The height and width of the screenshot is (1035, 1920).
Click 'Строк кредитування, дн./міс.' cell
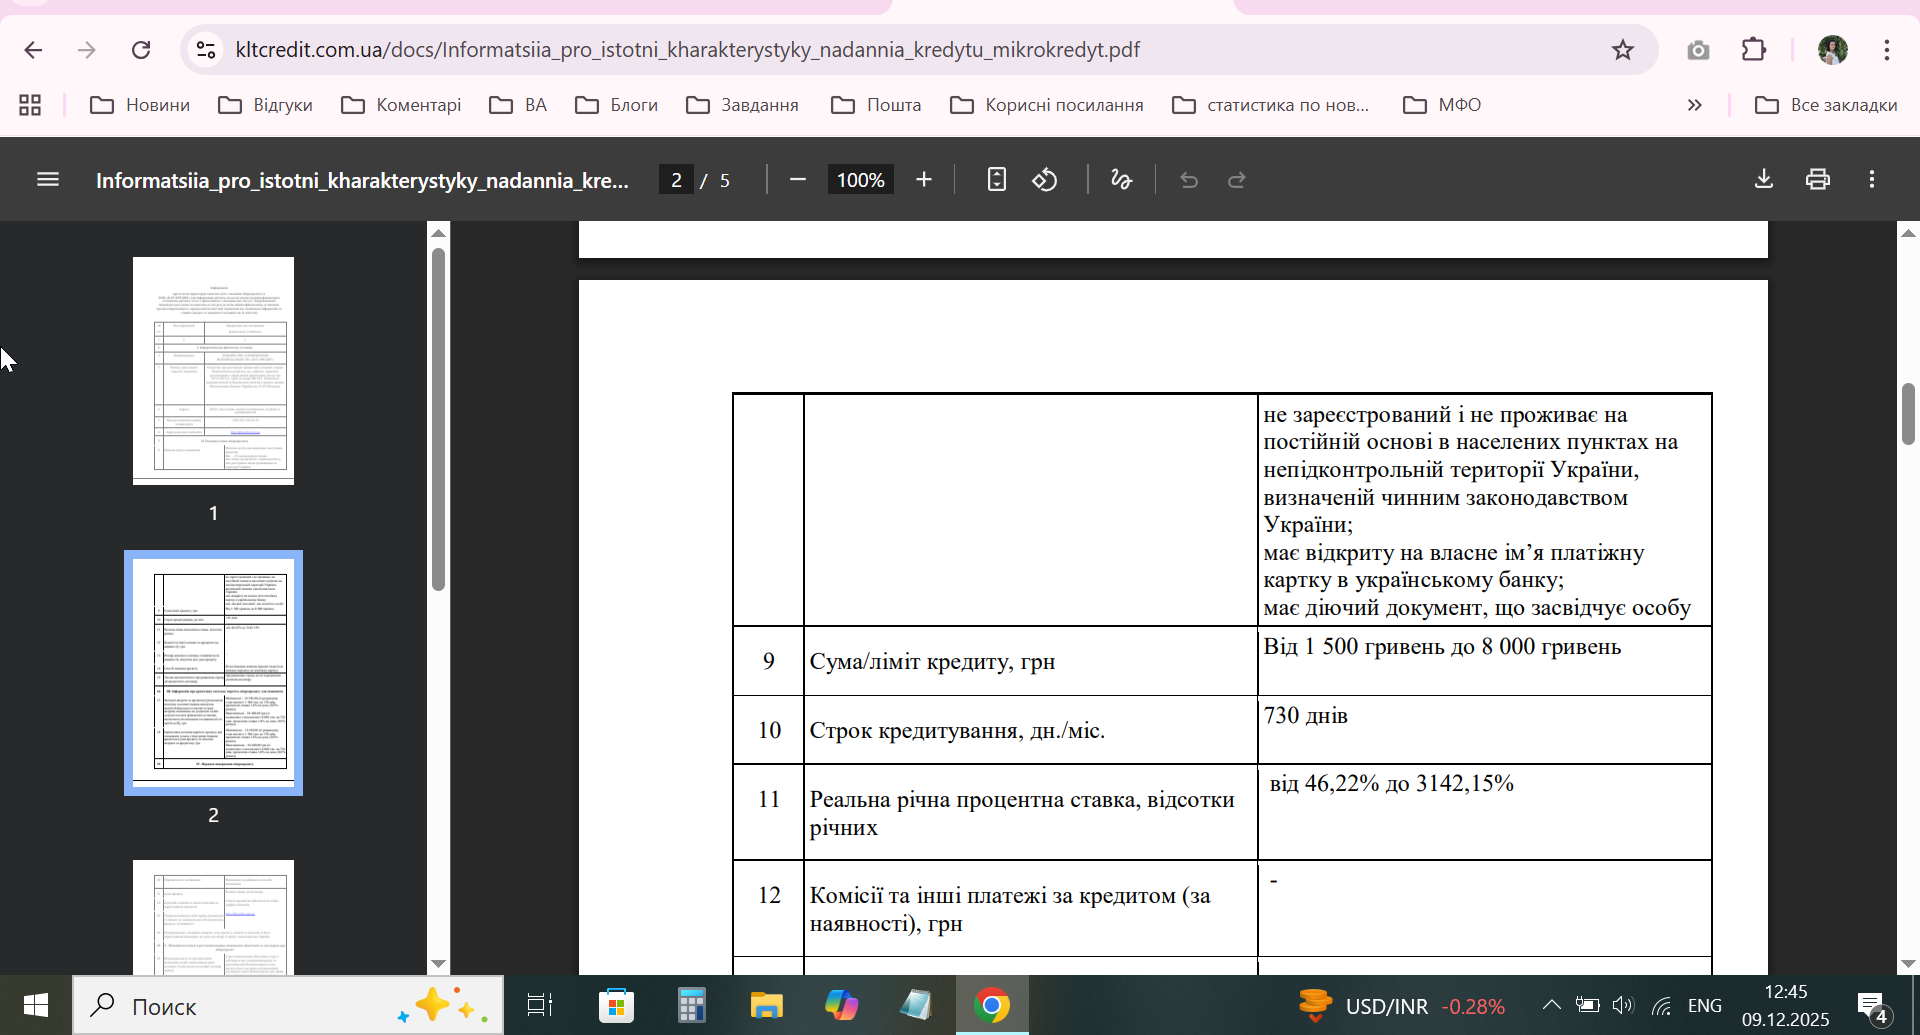[x=1030, y=730]
